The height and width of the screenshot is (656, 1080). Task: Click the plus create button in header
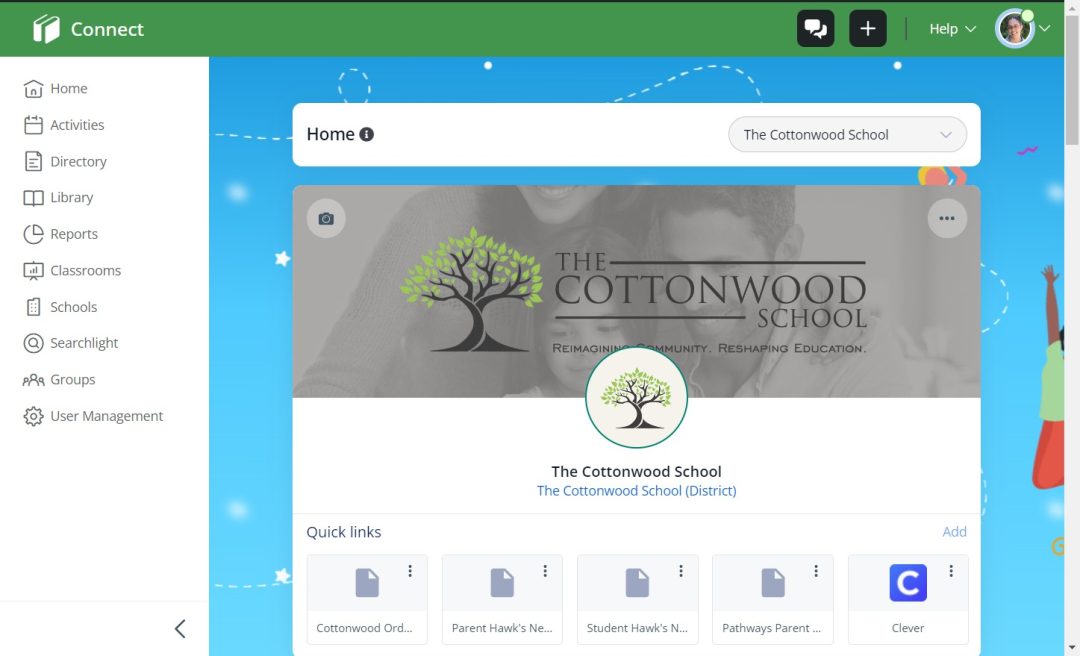tap(867, 29)
